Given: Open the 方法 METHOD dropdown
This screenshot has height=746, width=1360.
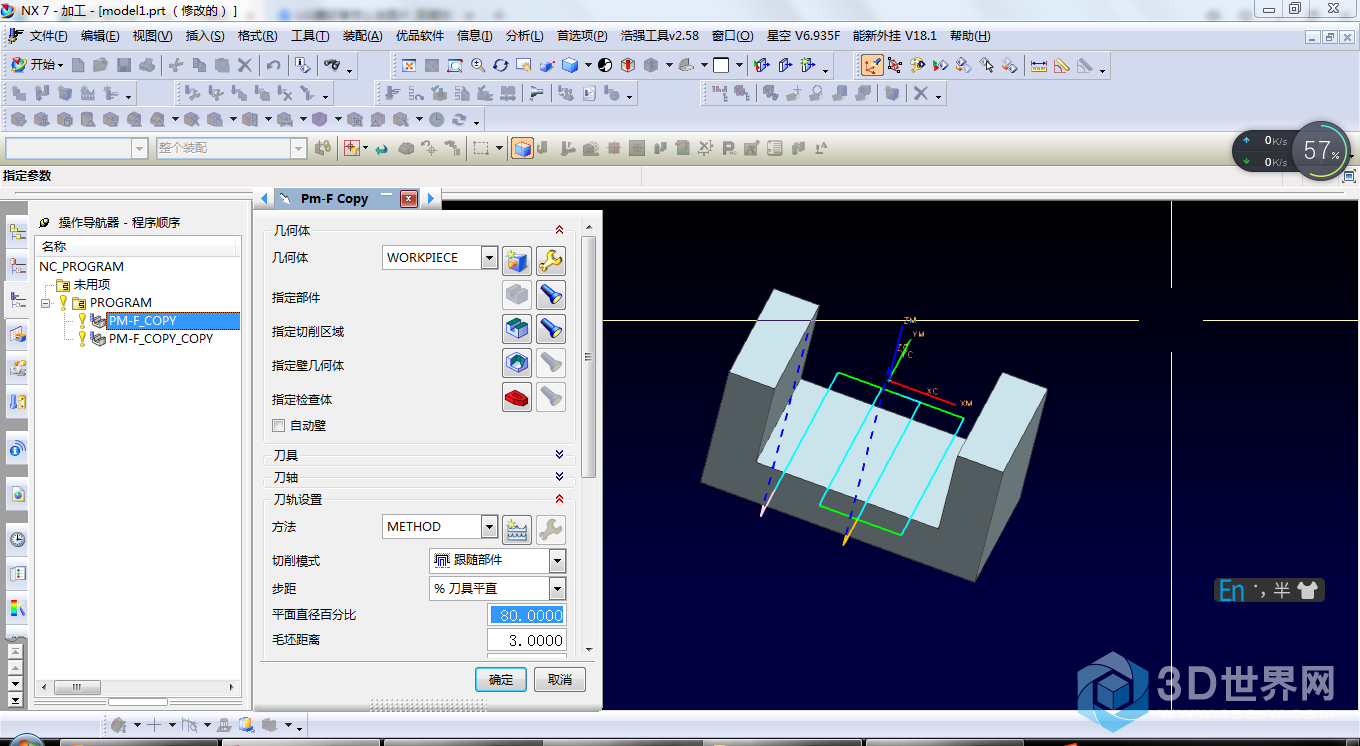Looking at the screenshot, I should pos(489,527).
